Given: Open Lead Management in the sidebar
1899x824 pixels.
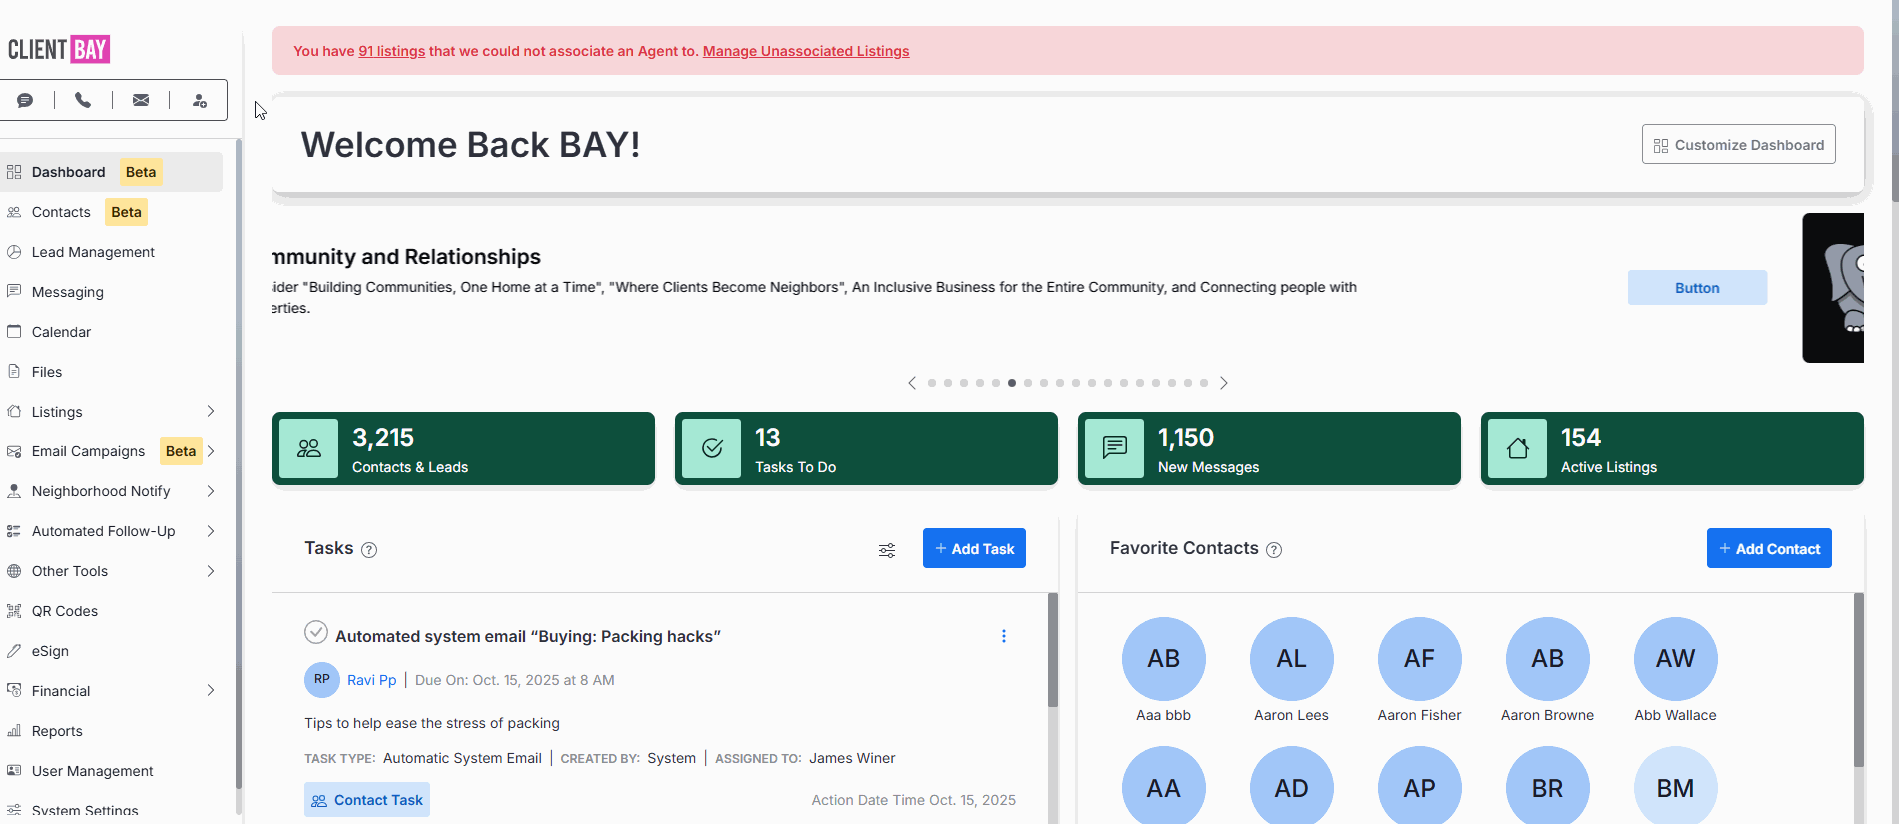Looking at the screenshot, I should click(93, 252).
